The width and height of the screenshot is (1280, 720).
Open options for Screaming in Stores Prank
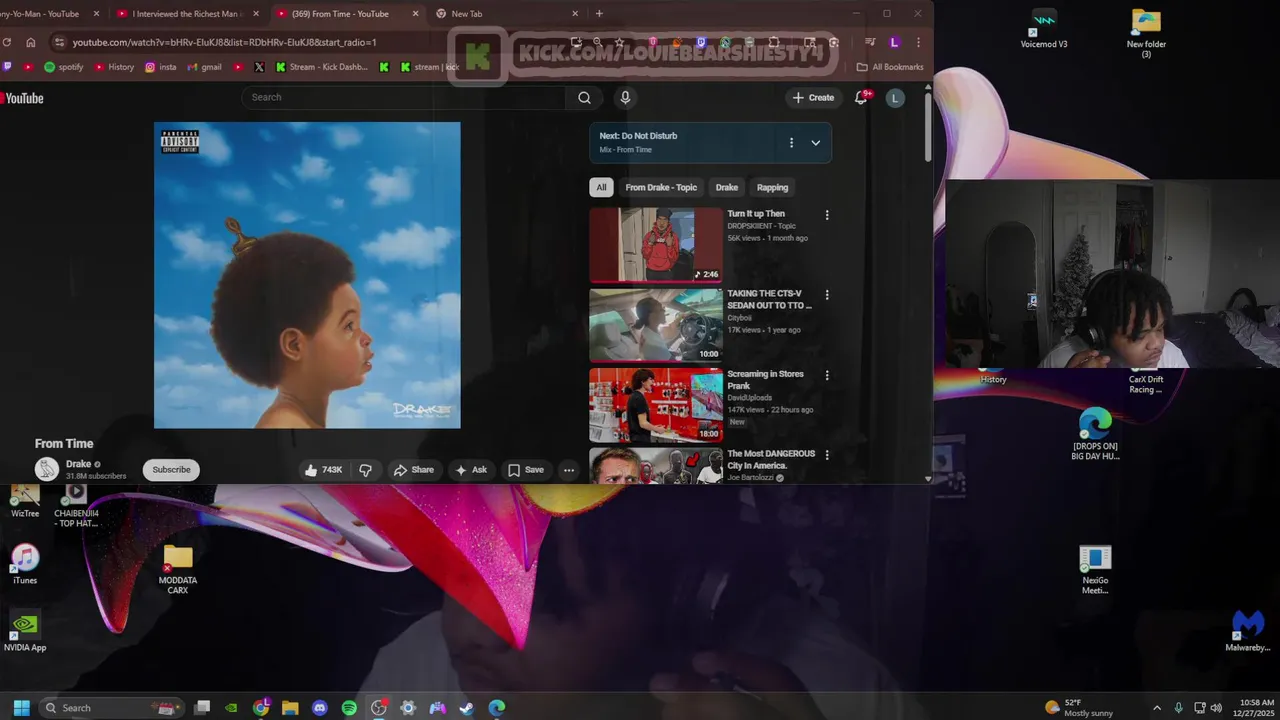(x=827, y=375)
